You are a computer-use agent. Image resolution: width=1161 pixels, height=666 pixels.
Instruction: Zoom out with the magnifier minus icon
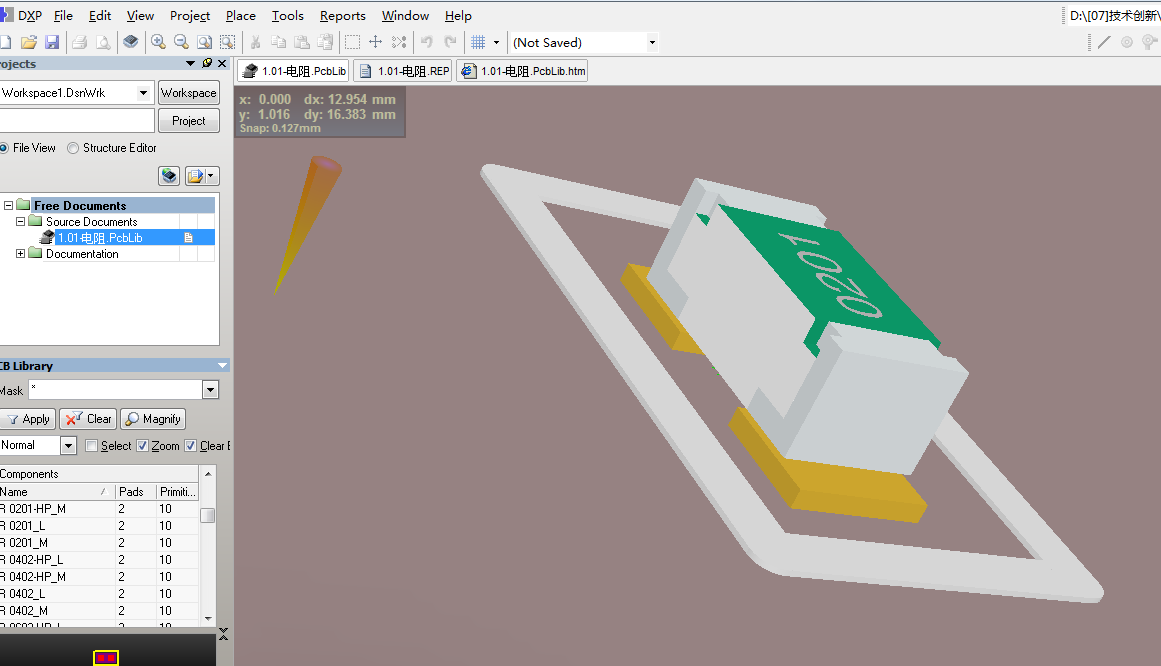(x=181, y=42)
